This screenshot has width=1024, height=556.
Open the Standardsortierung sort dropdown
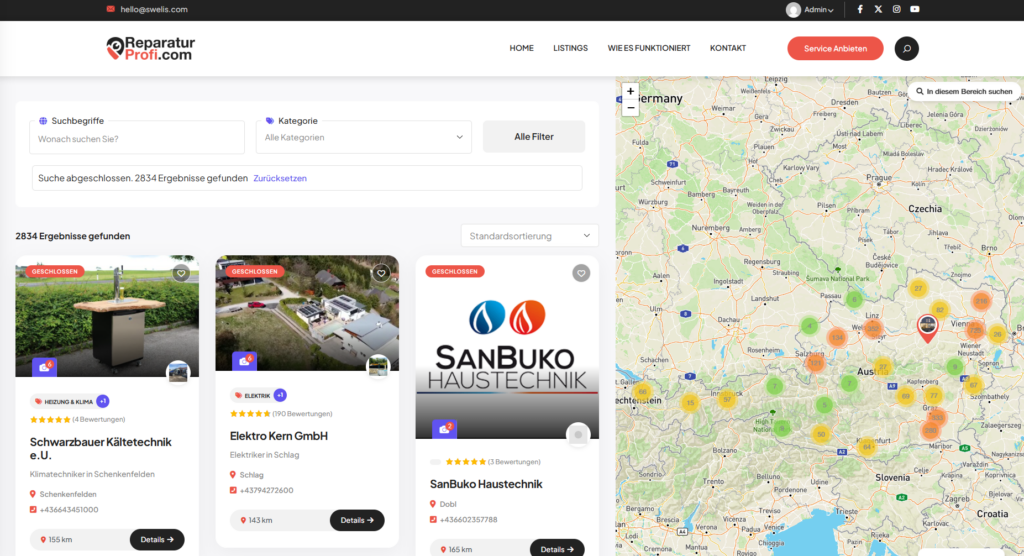tap(529, 236)
